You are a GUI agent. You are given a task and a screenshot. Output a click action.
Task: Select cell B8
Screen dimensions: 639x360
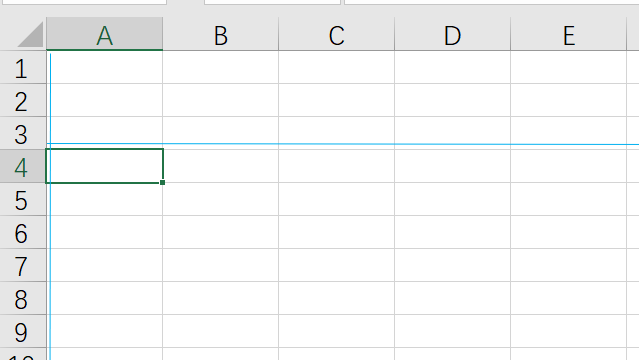[220, 299]
